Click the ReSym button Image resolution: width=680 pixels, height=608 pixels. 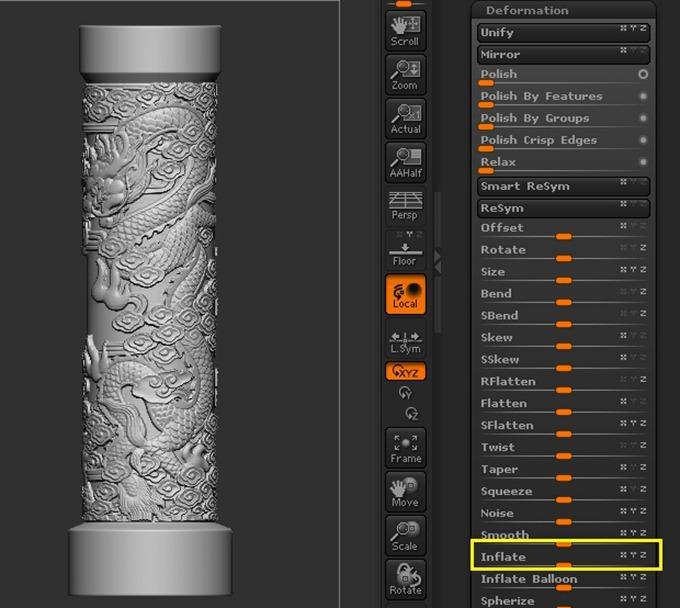point(563,208)
